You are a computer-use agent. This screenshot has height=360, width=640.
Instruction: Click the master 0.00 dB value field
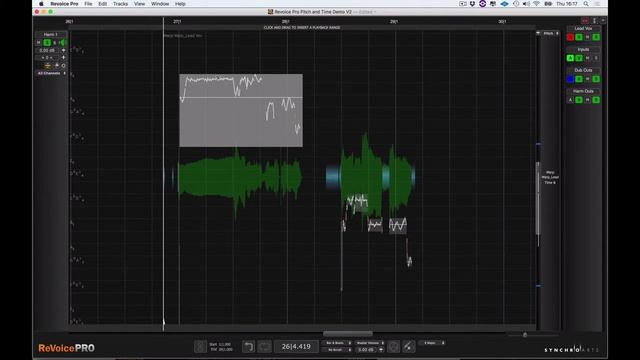[x=366, y=350]
